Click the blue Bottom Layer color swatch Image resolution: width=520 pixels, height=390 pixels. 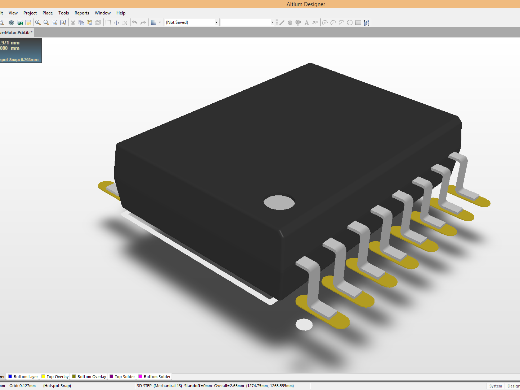[x=10, y=376]
